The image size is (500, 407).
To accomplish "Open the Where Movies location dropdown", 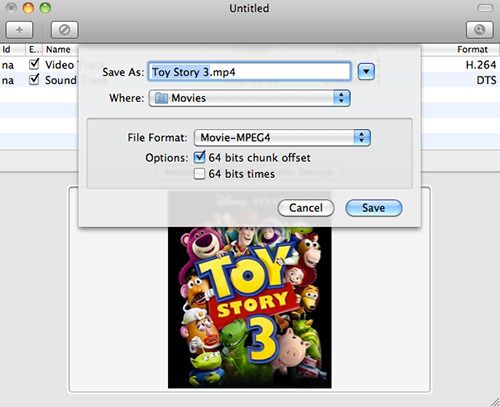I will [249, 98].
